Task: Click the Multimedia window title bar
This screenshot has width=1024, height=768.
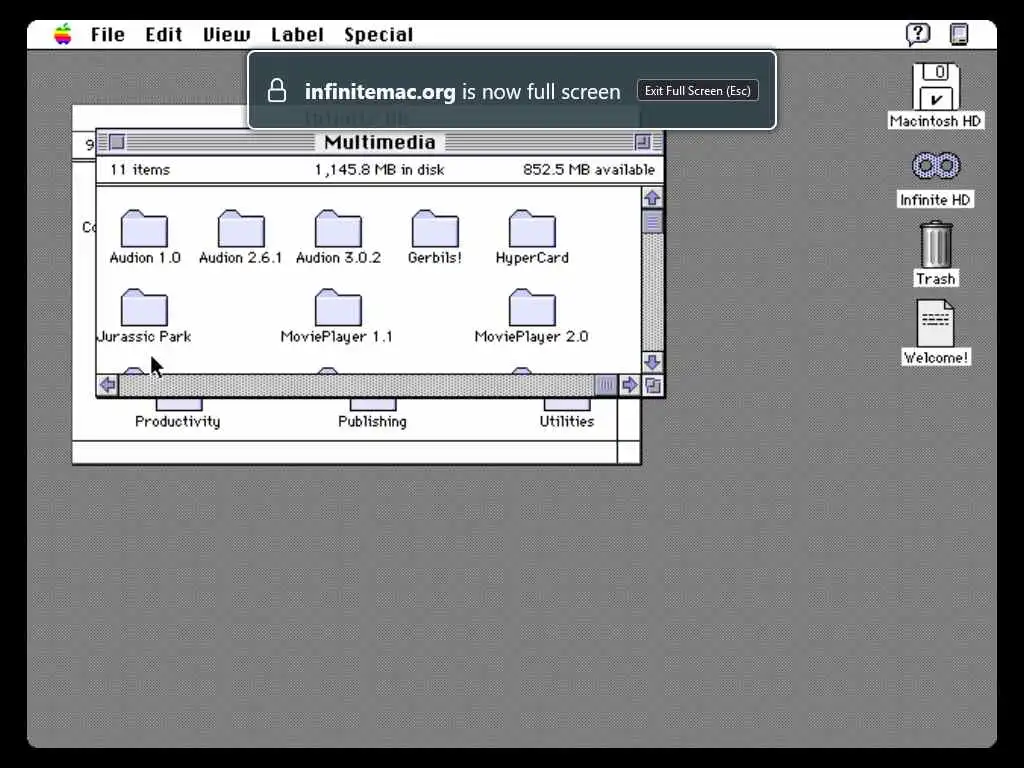Action: tap(379, 142)
